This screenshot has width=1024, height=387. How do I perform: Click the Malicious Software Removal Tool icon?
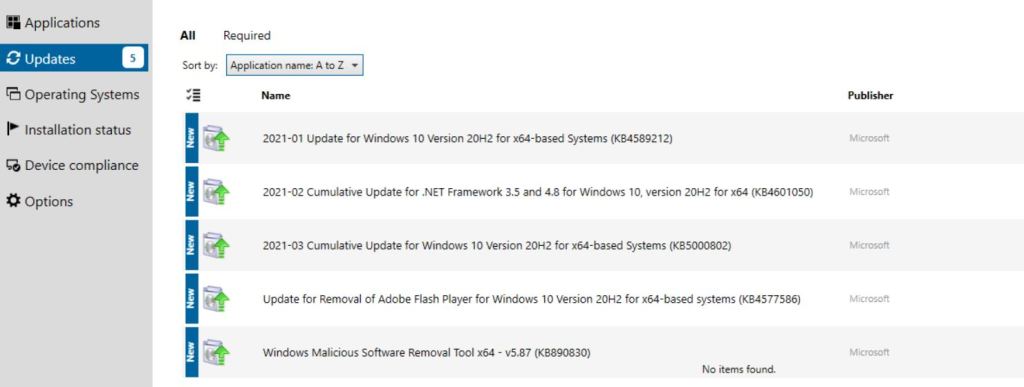(x=216, y=352)
